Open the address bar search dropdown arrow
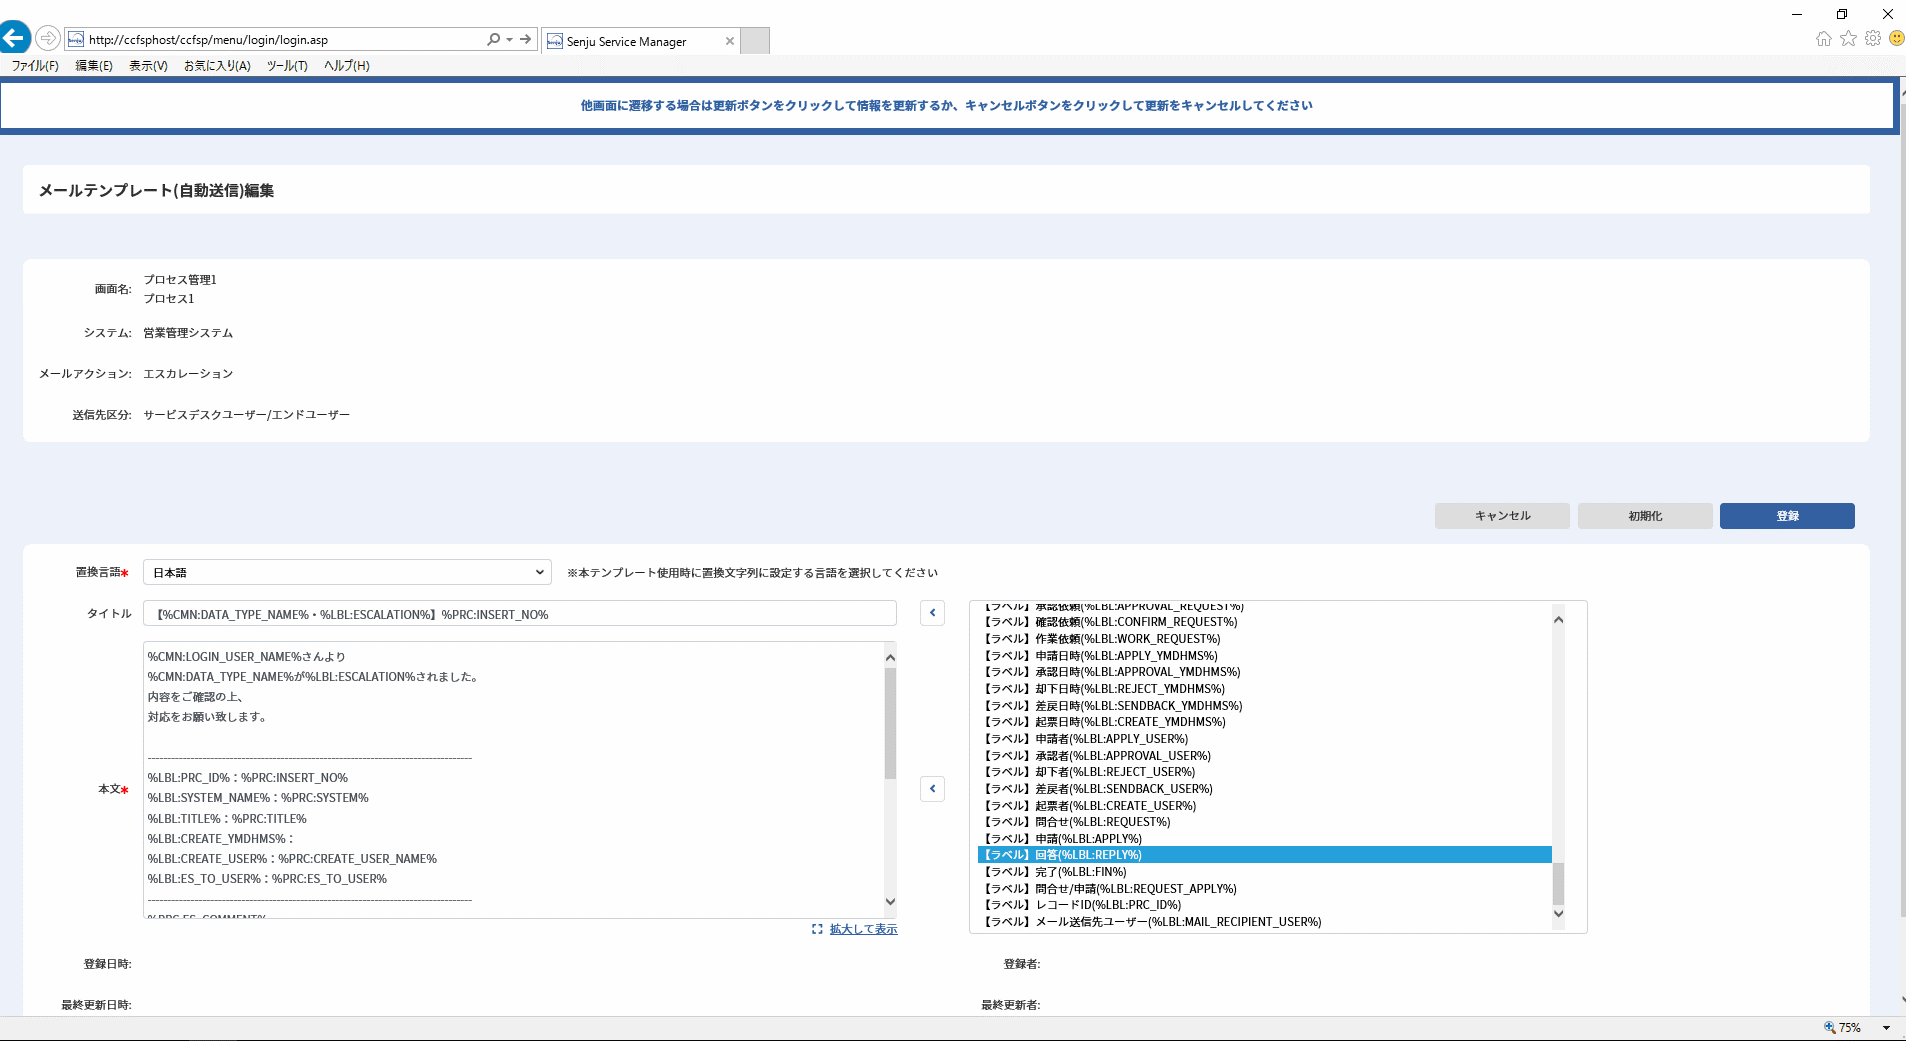 [509, 40]
